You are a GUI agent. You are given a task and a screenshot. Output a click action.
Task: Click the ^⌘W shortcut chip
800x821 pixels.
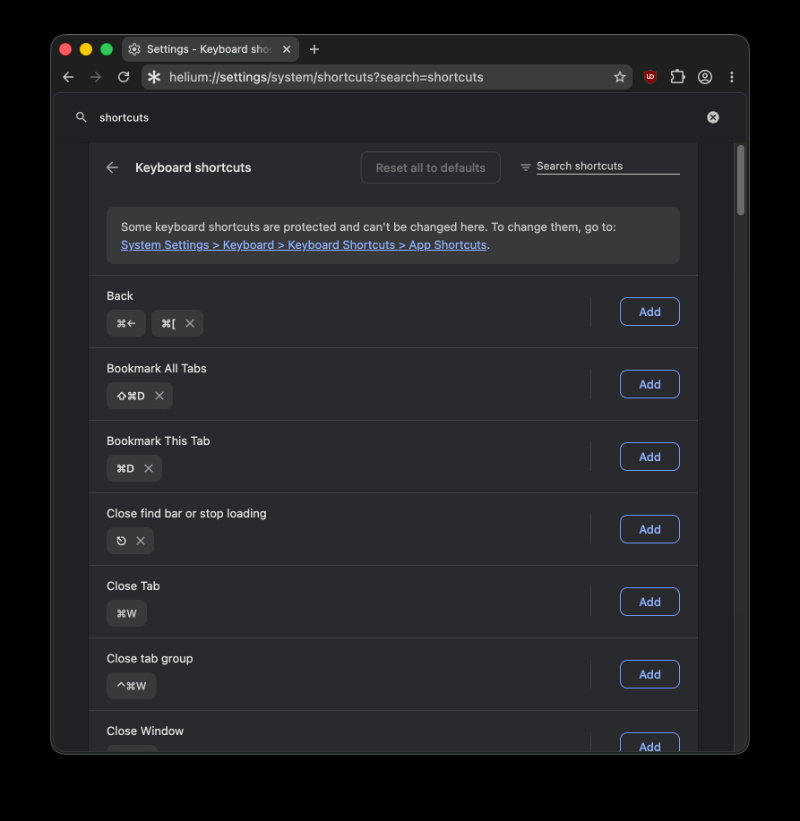131,686
